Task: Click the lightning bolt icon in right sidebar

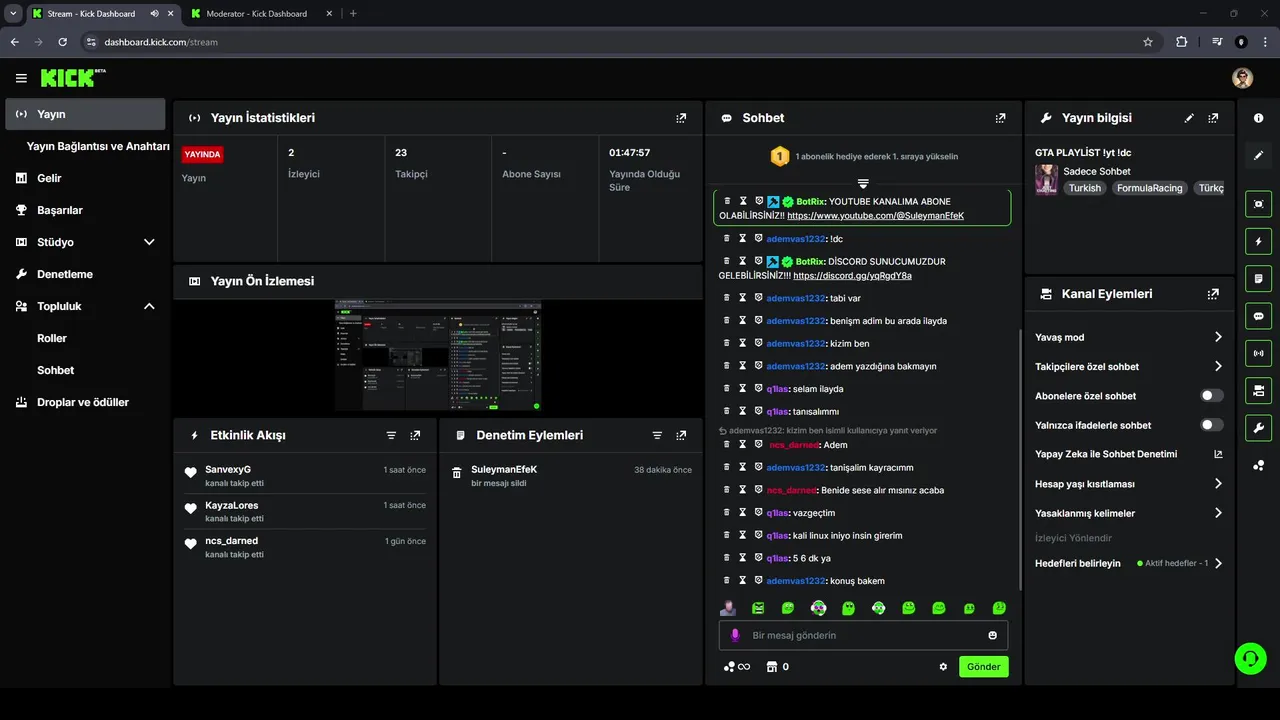Action: point(1258,242)
